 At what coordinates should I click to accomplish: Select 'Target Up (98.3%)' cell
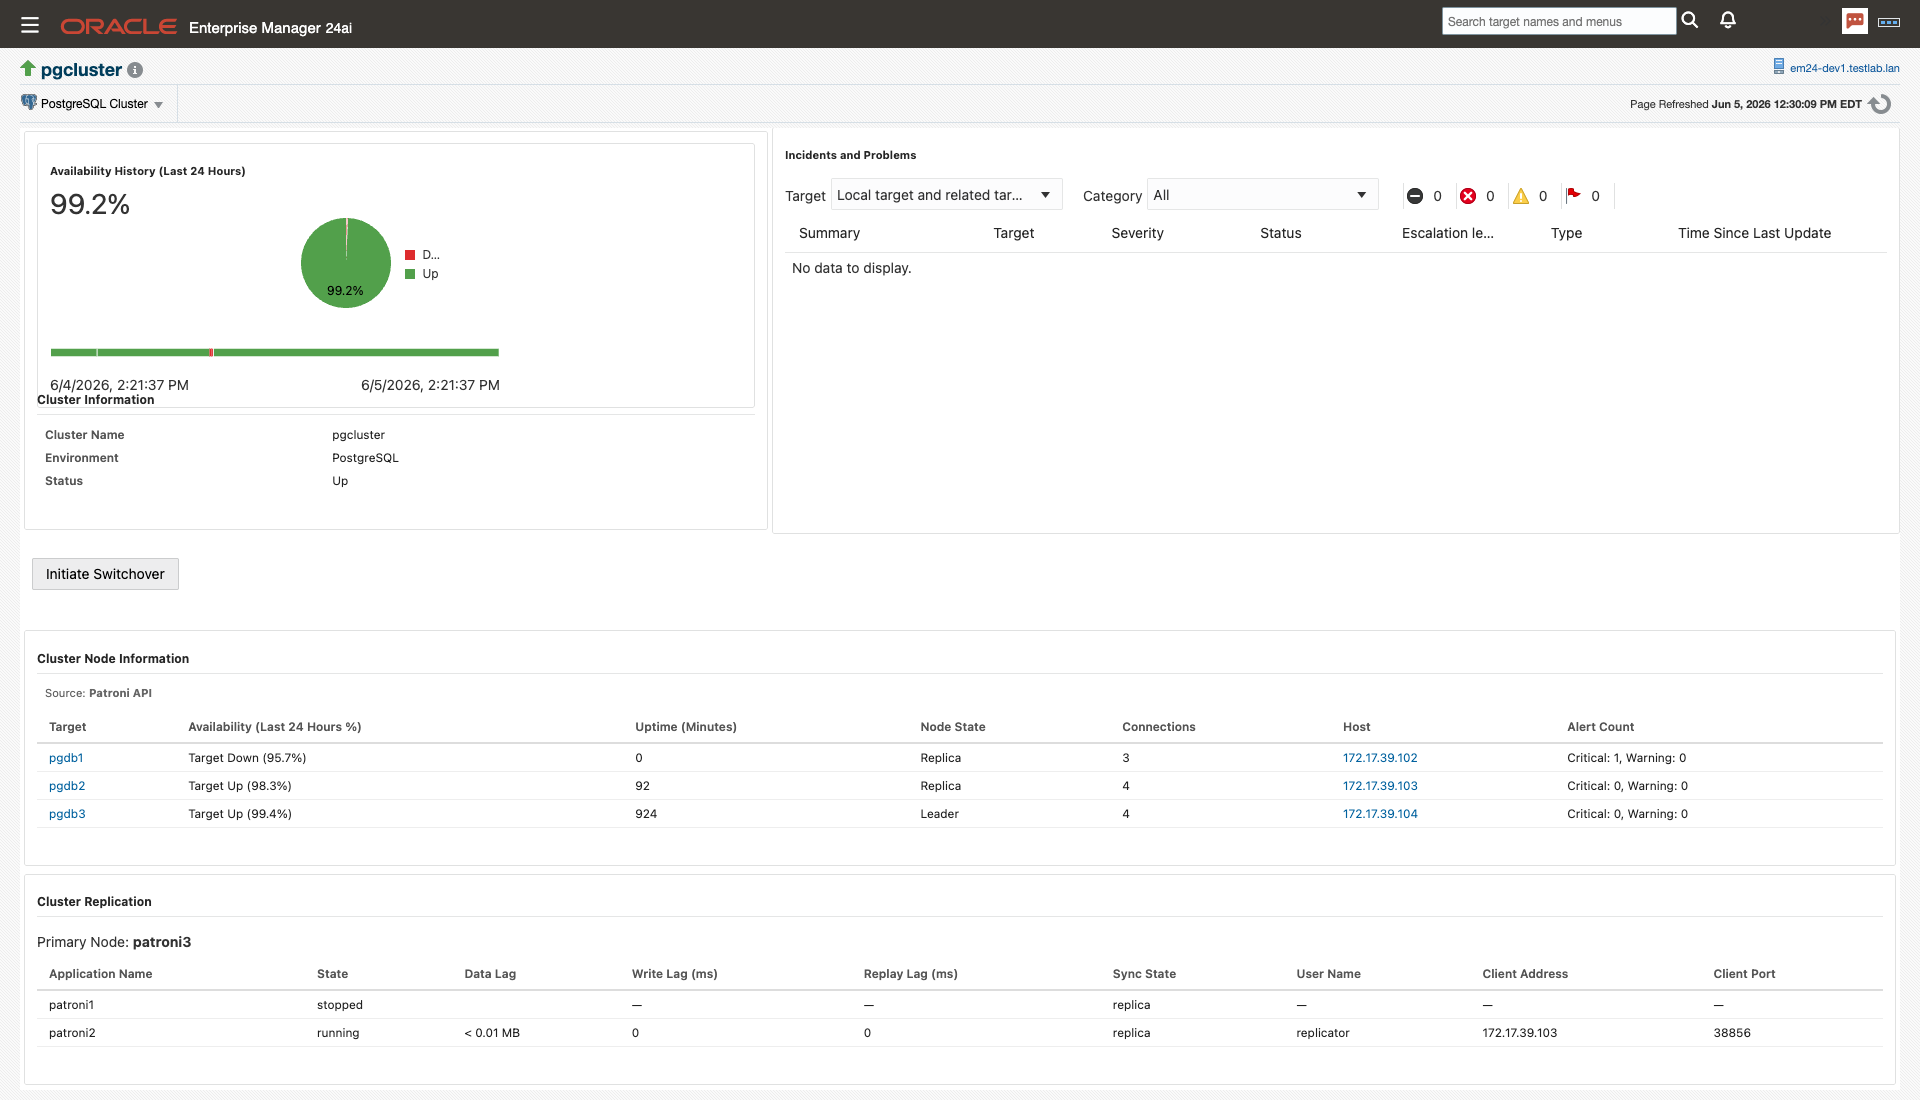(x=240, y=786)
